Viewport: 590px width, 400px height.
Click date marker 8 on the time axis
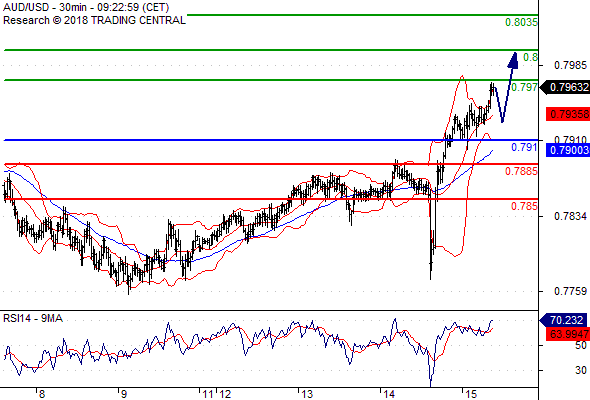[42, 394]
